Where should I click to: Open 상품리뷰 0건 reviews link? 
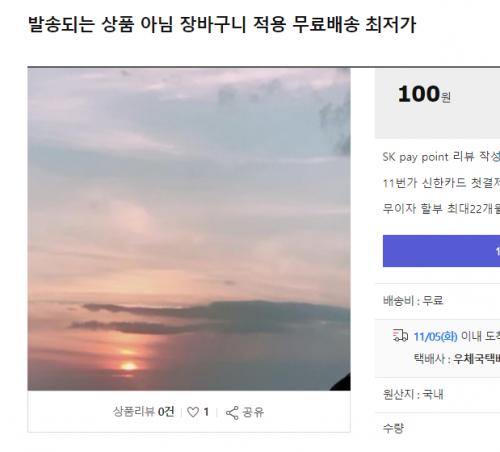point(144,412)
